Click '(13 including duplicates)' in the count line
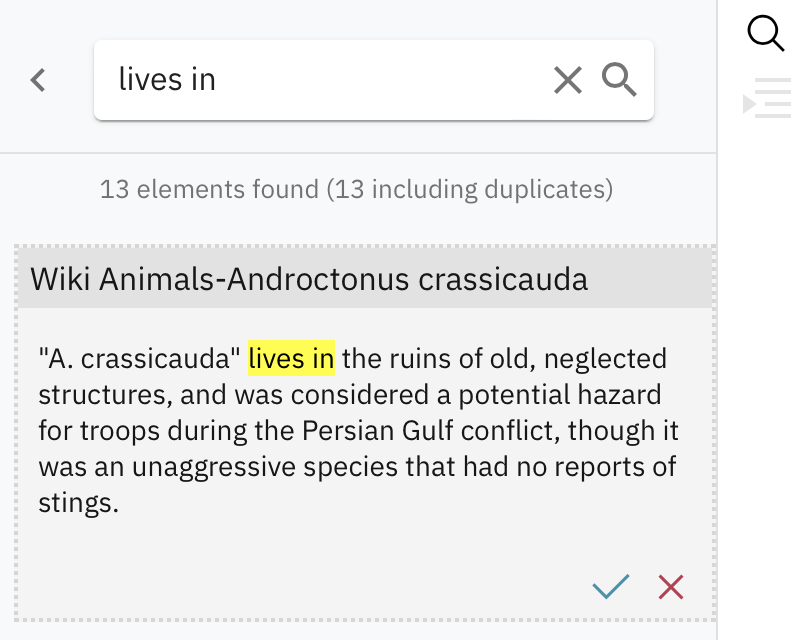Image resolution: width=808 pixels, height=640 pixels. (469, 189)
